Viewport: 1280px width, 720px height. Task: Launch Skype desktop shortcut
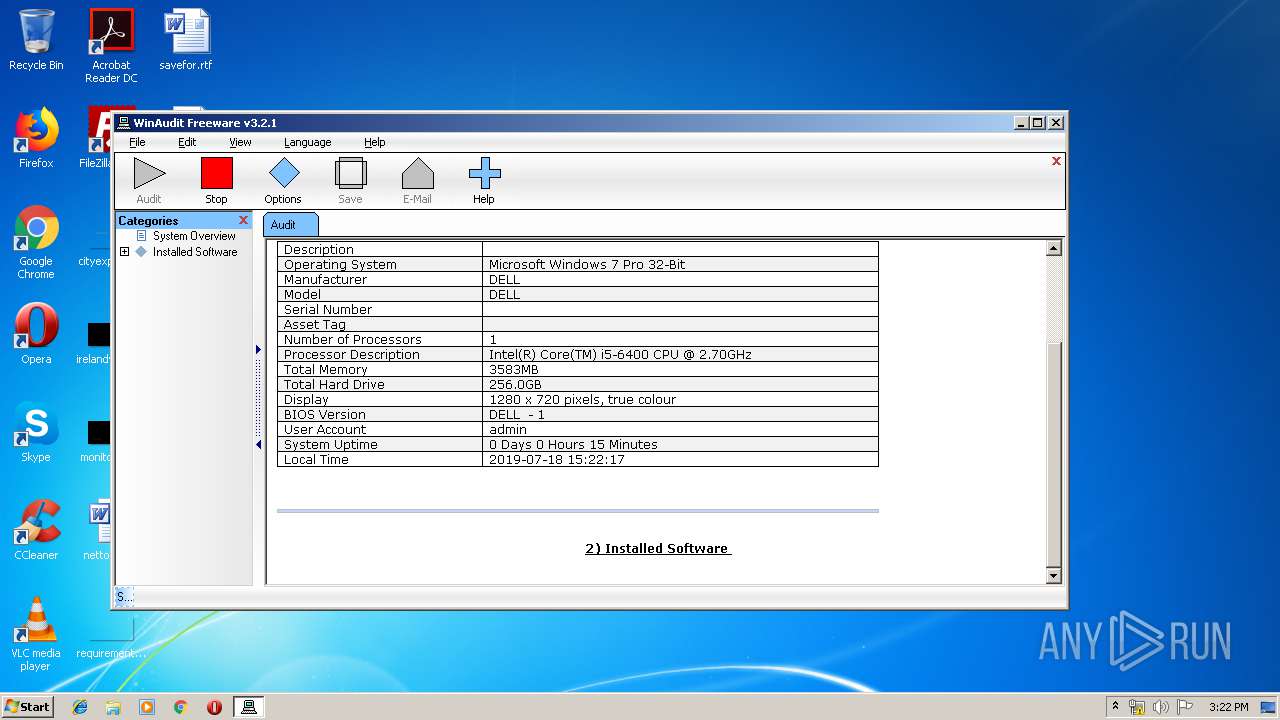point(36,432)
